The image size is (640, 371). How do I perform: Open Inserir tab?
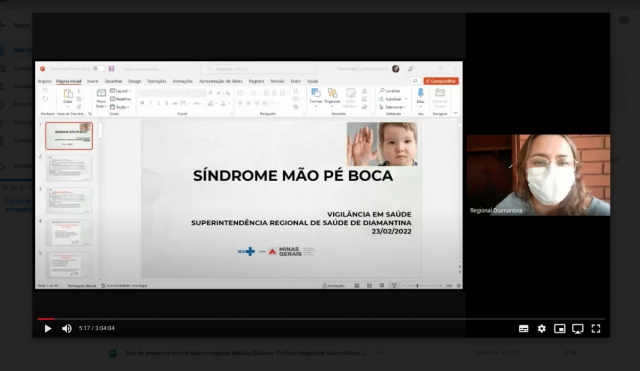pyautogui.click(x=93, y=81)
